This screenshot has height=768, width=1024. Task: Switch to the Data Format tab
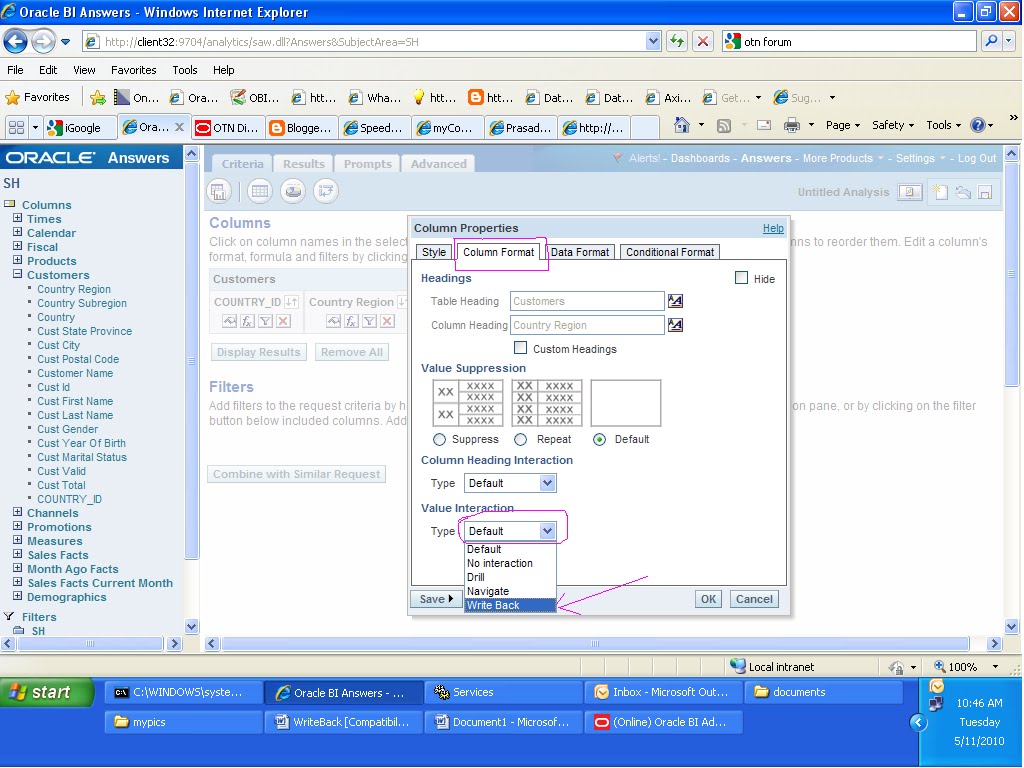(580, 252)
